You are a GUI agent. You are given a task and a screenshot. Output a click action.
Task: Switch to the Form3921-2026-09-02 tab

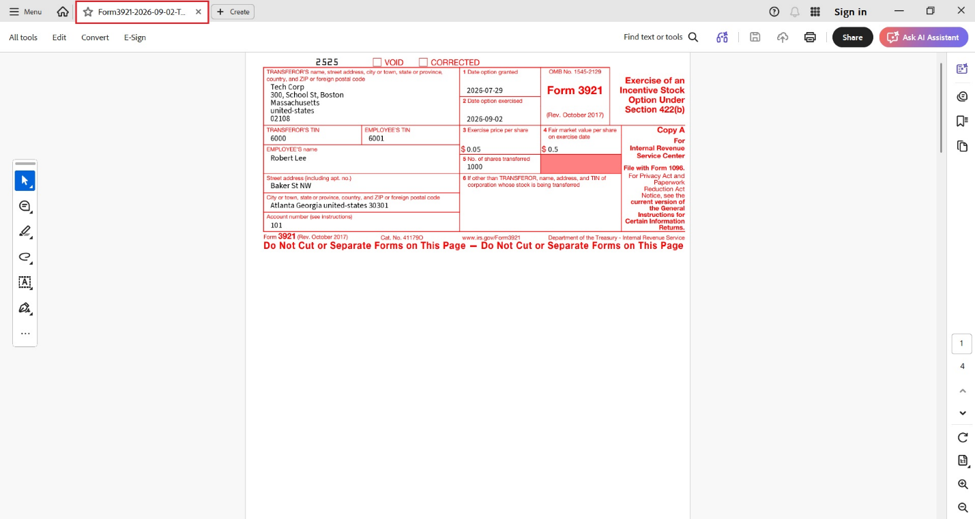142,12
